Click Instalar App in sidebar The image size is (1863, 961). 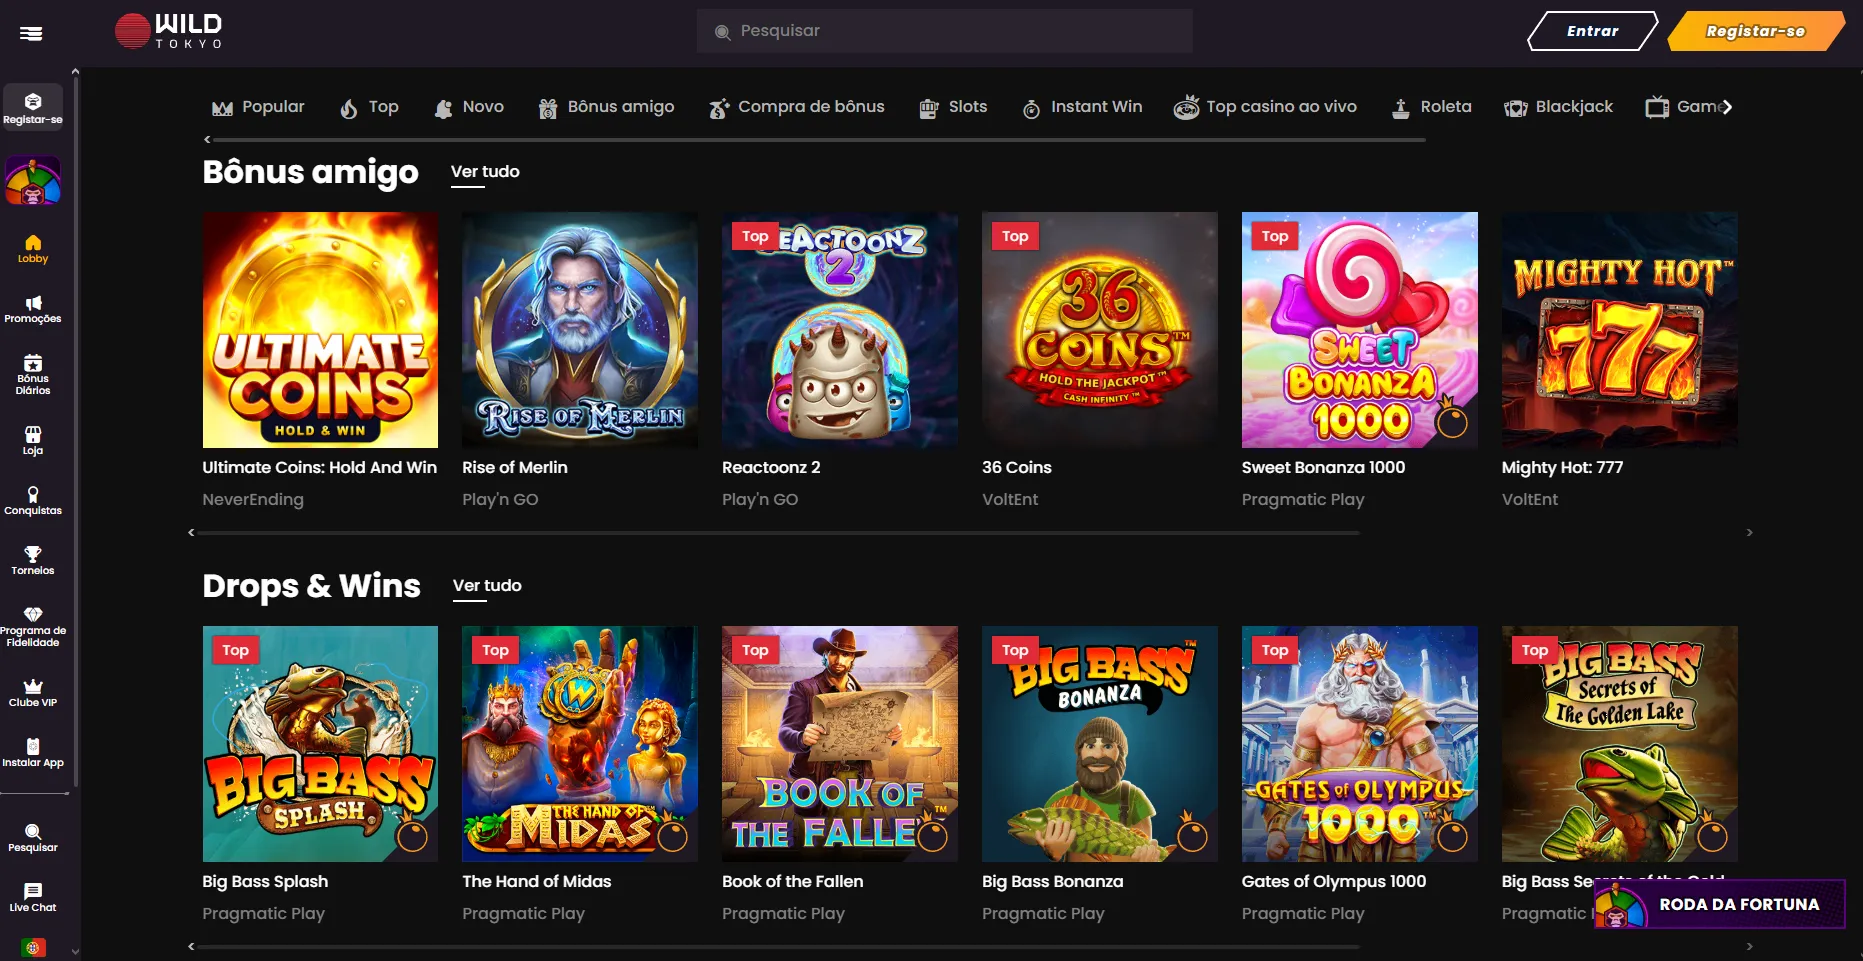coord(33,753)
